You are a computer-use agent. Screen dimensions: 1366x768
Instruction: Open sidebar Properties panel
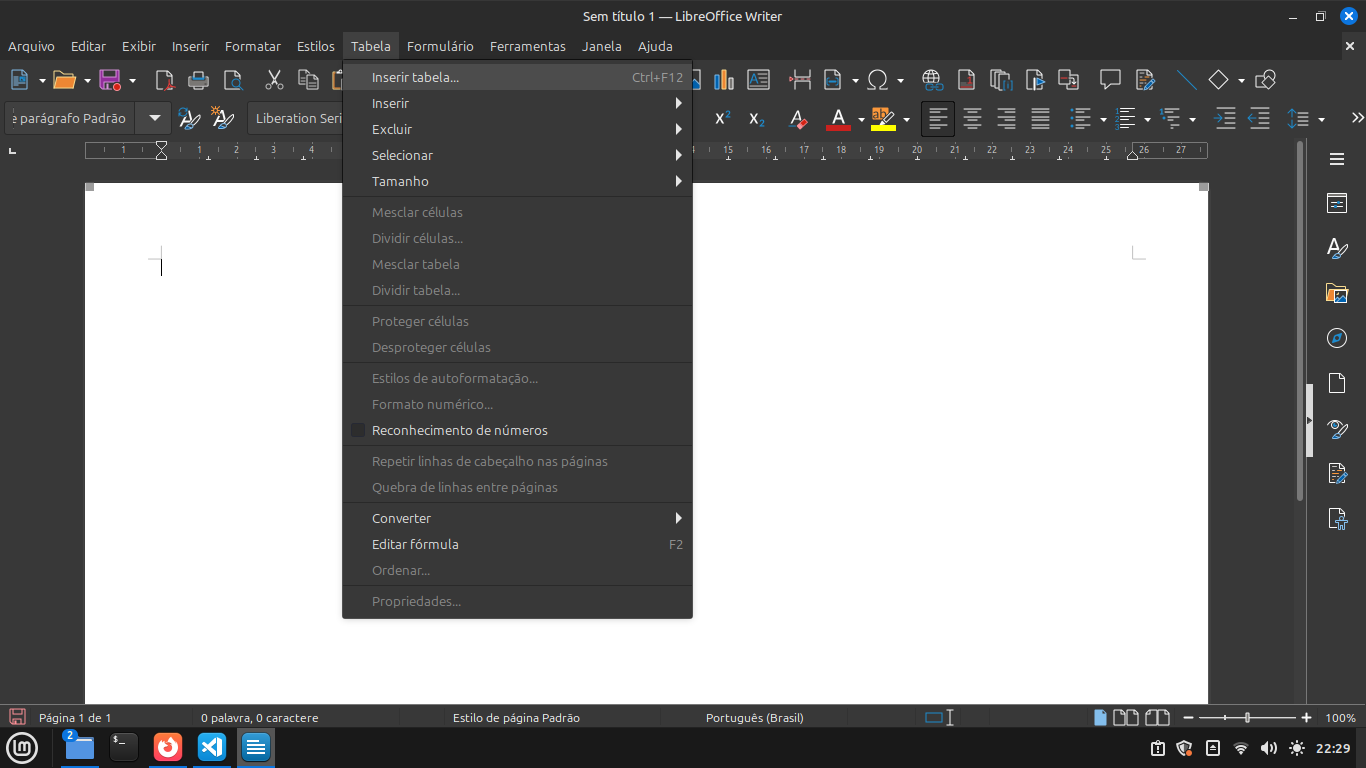coord(1337,204)
